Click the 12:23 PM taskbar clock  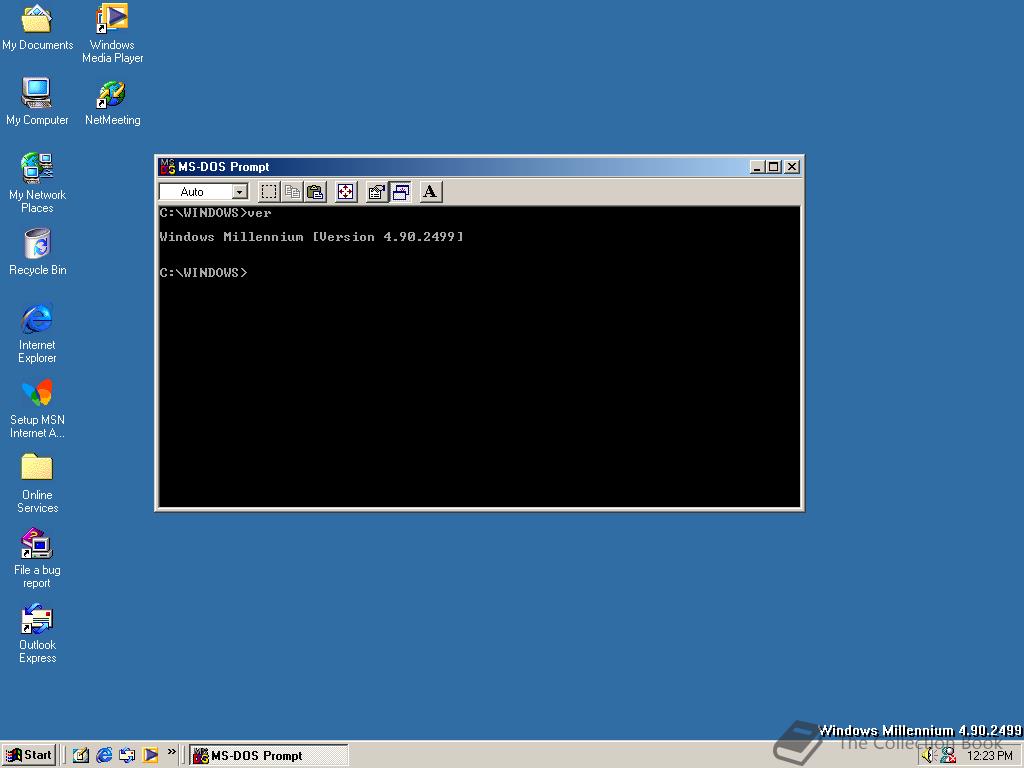[x=990, y=756]
